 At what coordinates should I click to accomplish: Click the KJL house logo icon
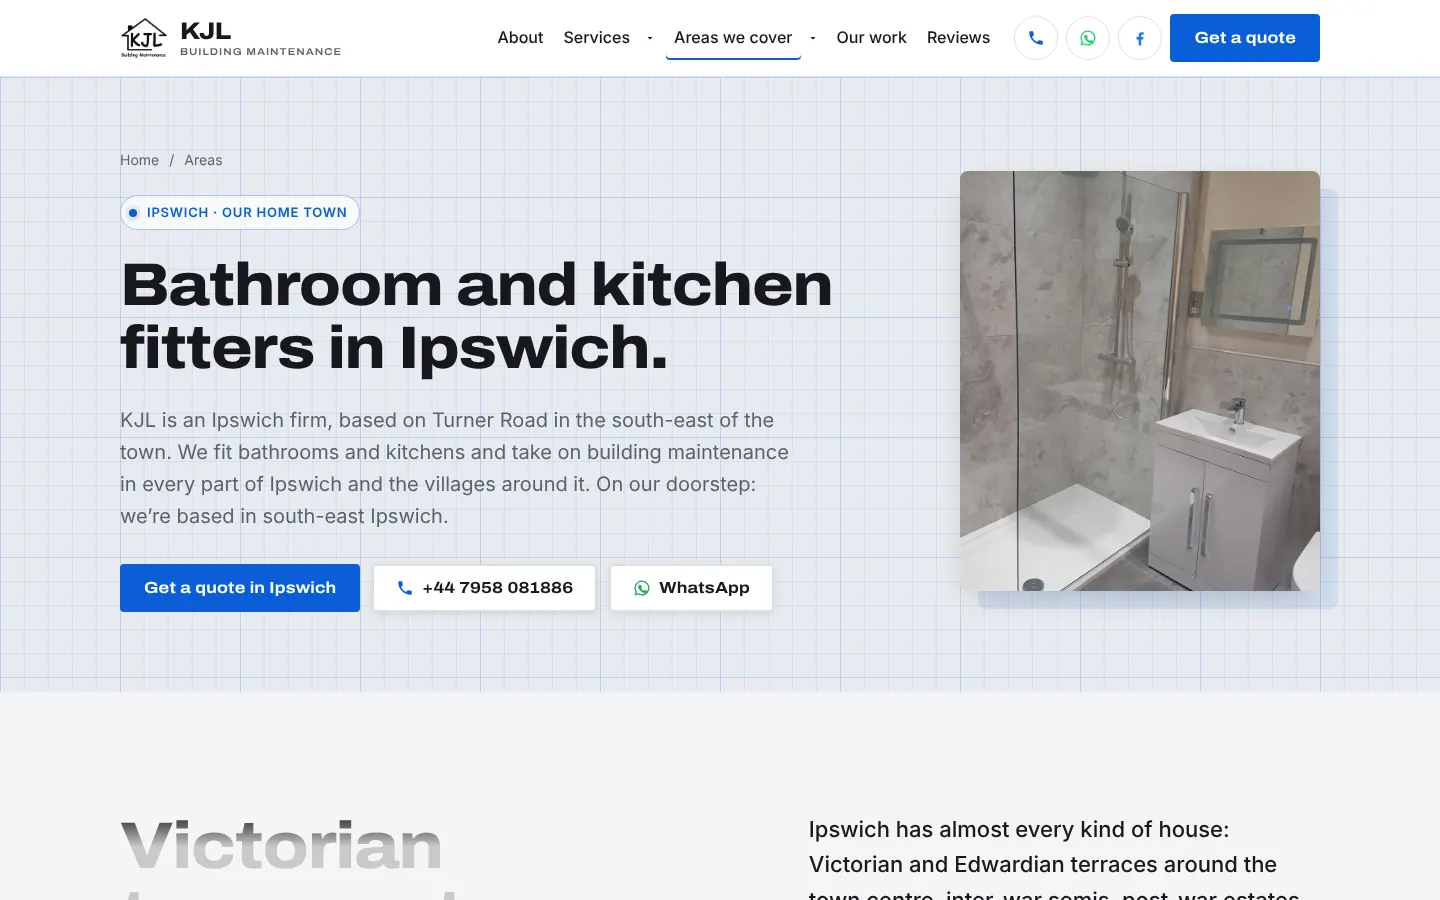(x=144, y=38)
